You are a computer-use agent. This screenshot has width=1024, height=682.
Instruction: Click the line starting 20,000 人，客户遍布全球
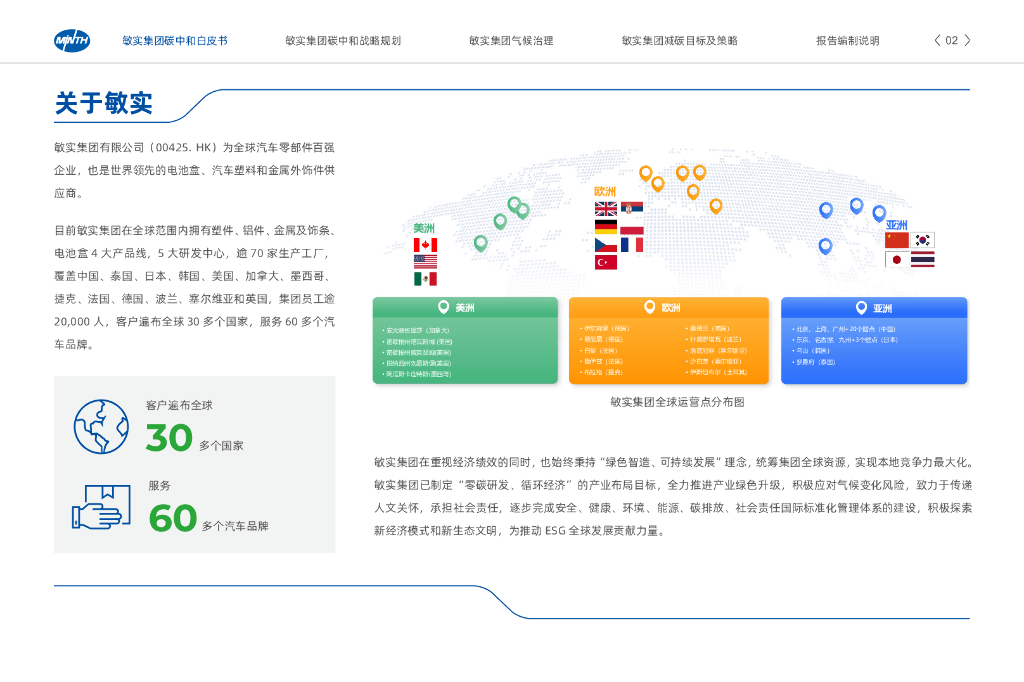click(195, 322)
